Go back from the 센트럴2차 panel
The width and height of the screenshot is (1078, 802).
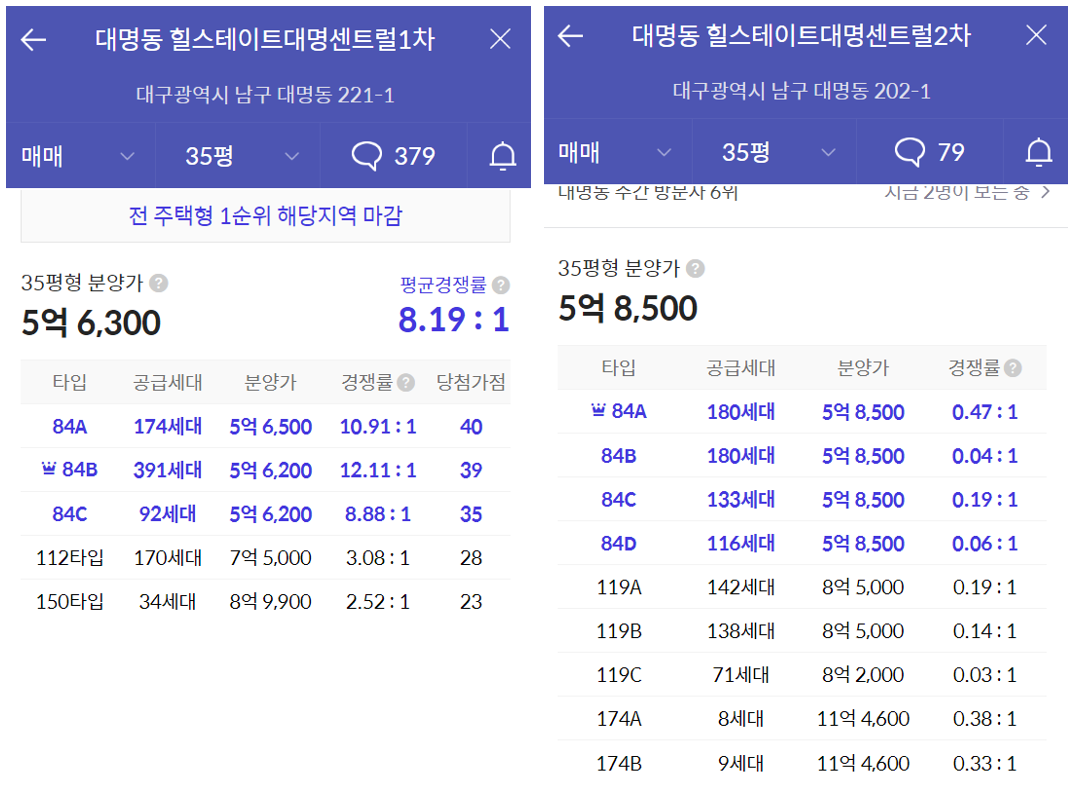pos(570,36)
